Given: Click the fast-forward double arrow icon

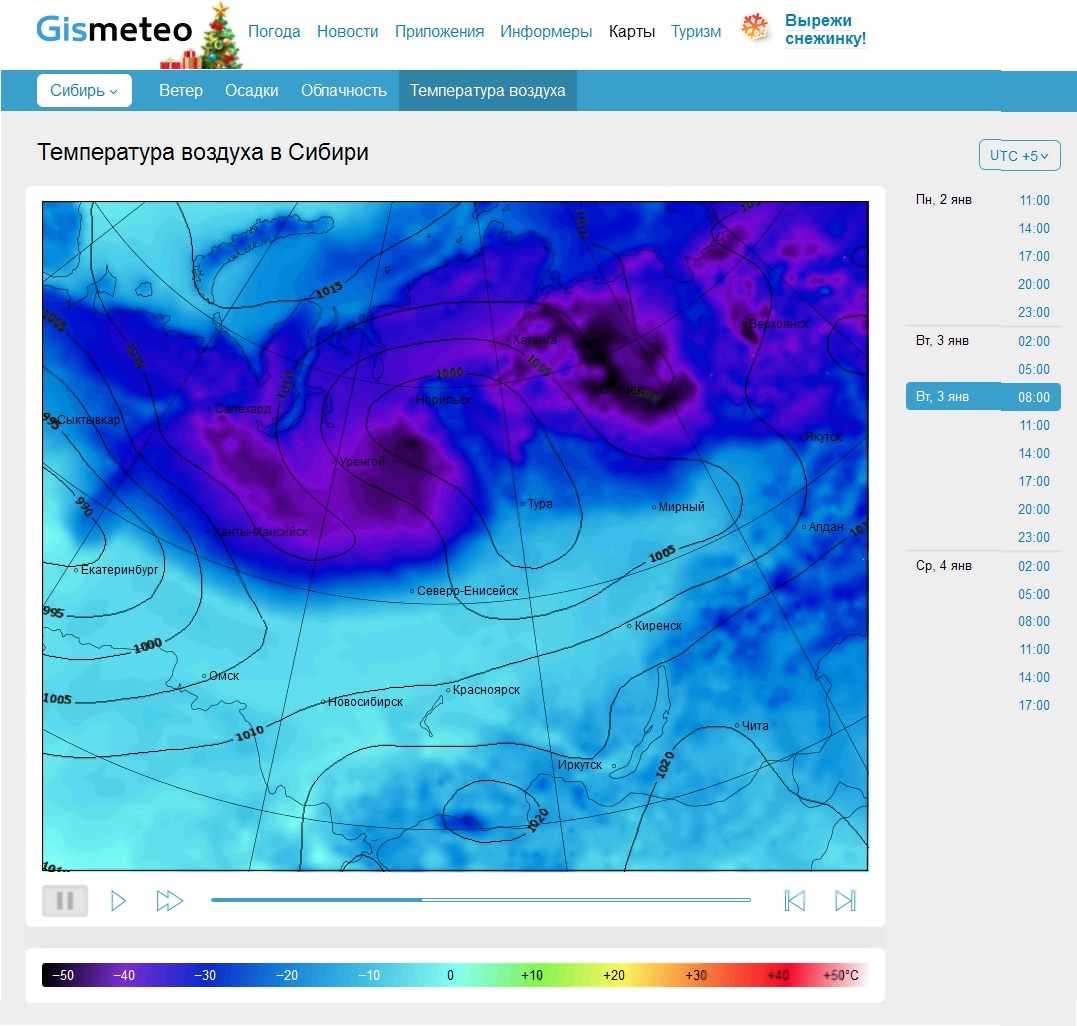Looking at the screenshot, I should click(170, 901).
